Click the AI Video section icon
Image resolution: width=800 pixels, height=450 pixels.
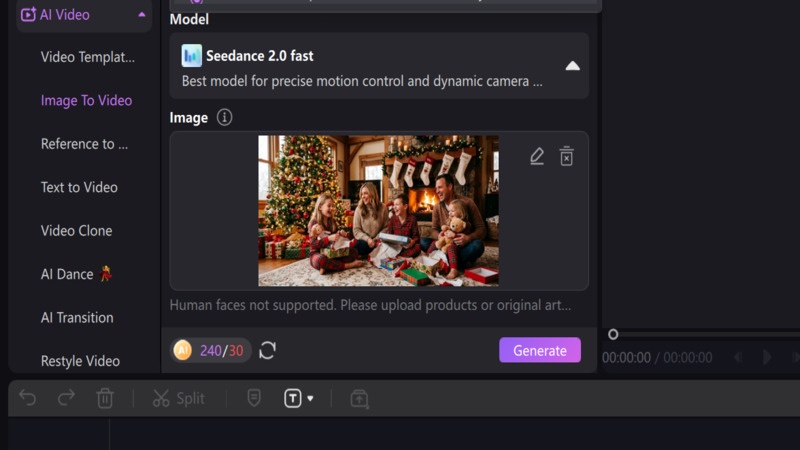pos(28,14)
